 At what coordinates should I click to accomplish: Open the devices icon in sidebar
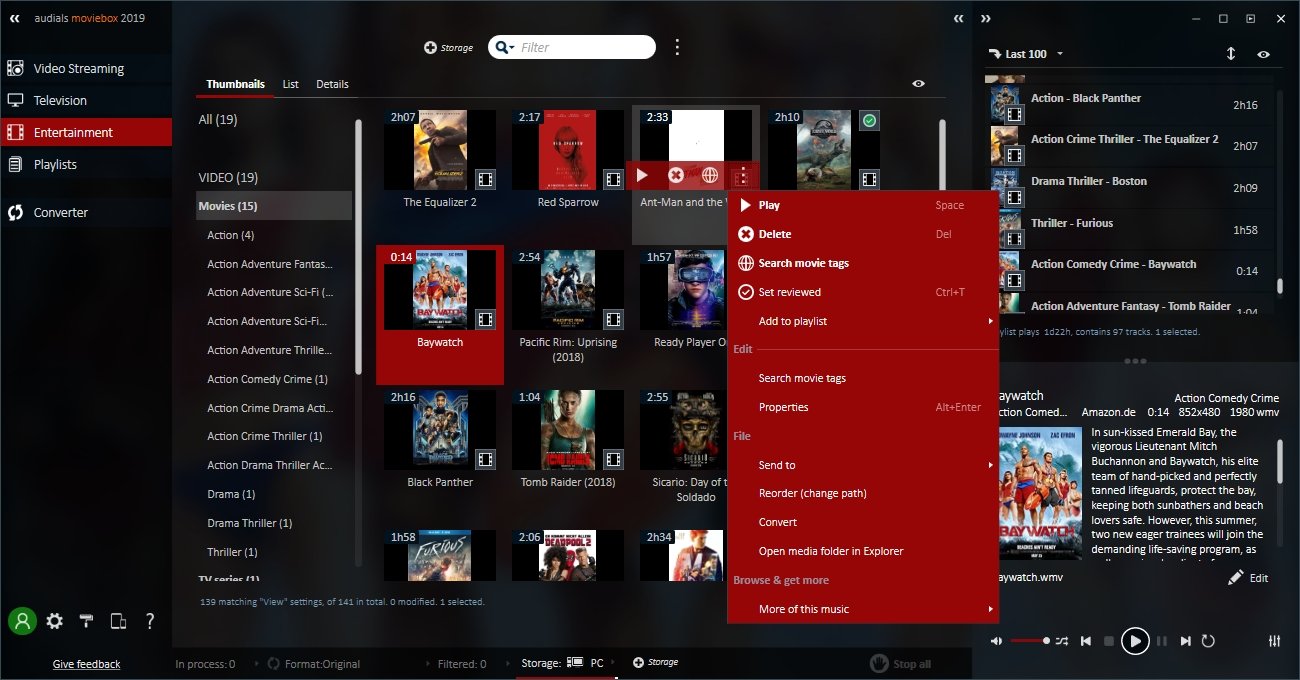coord(118,621)
